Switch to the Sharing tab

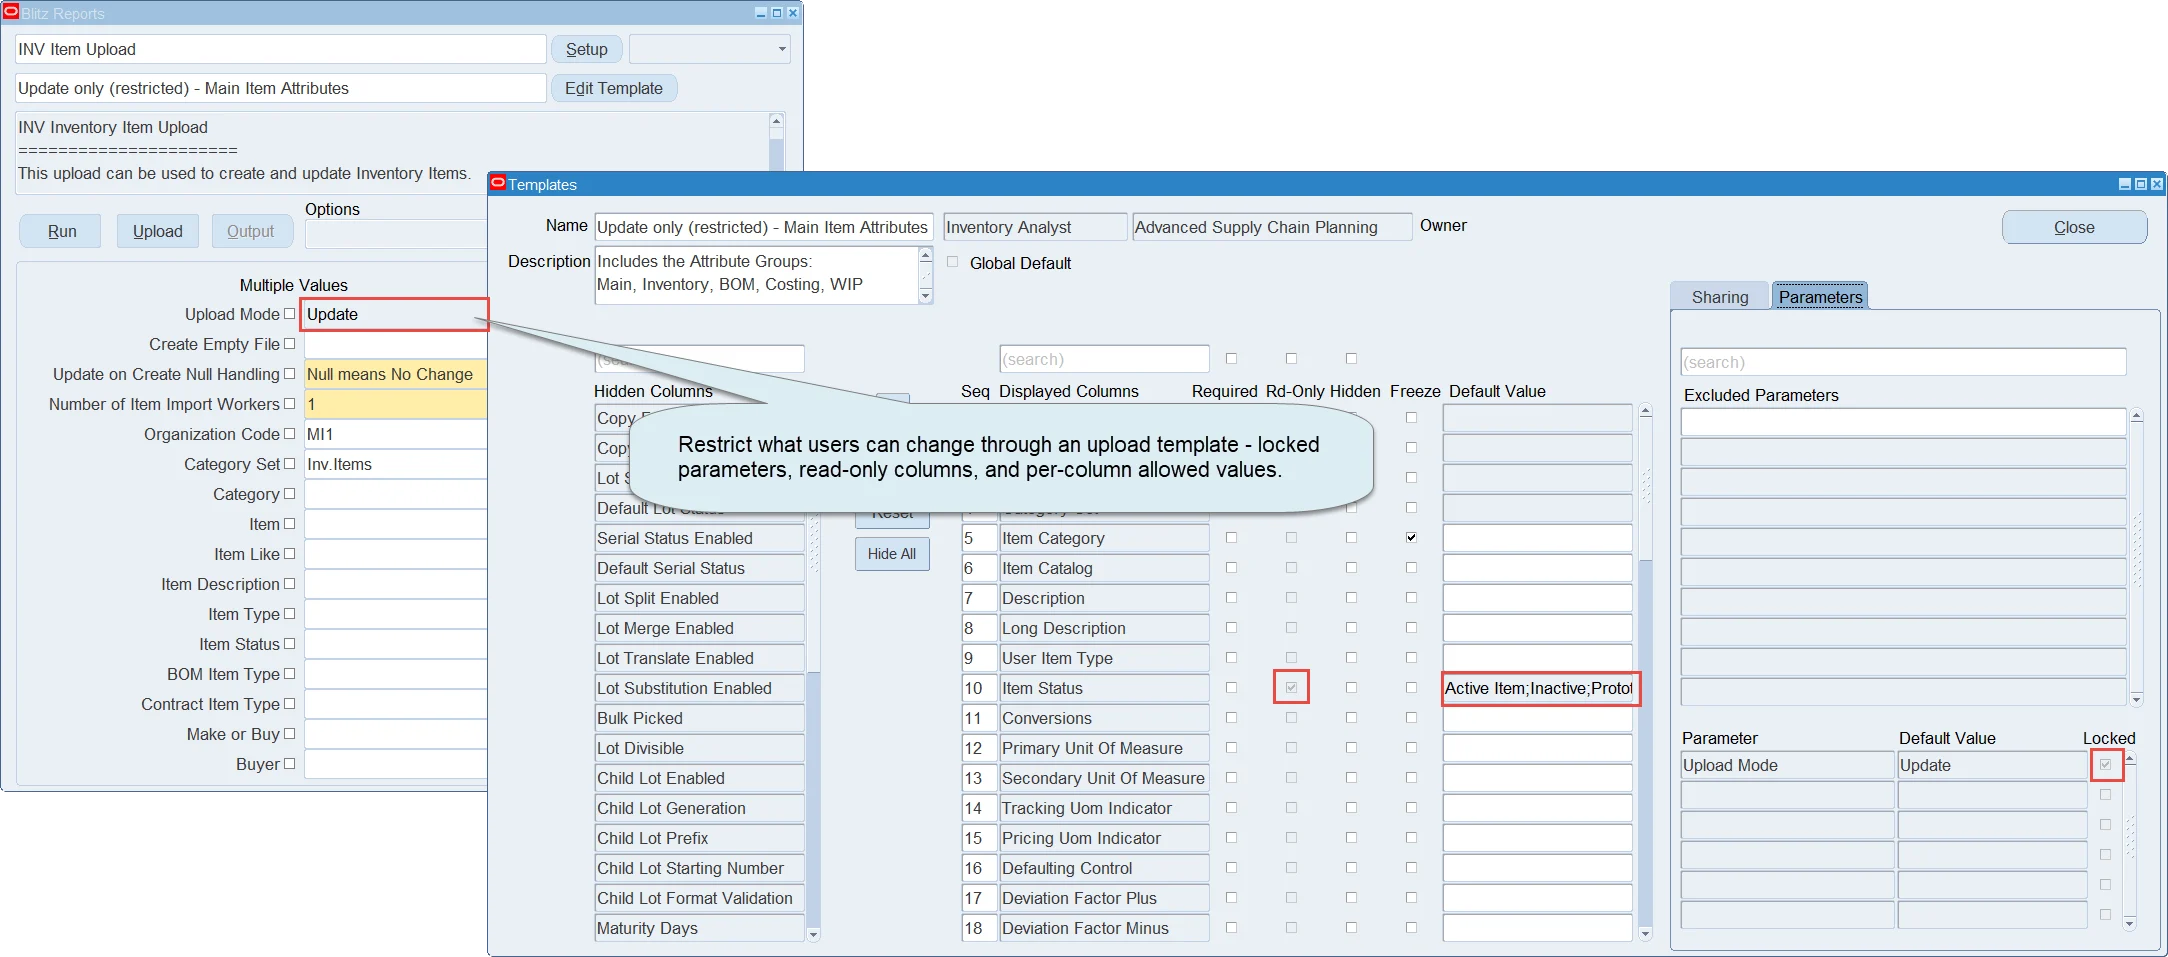(1720, 297)
